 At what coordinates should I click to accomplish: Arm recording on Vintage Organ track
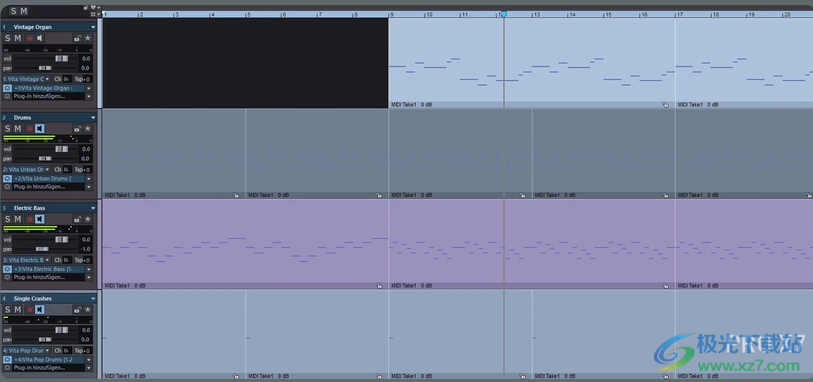coord(30,38)
